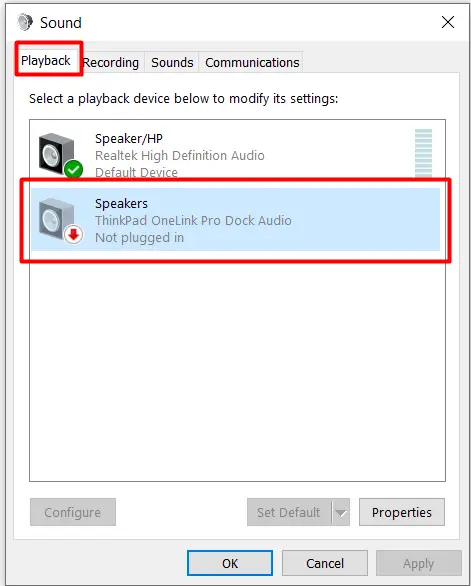The image size is (471, 586).
Task: Open the Communications tab
Action: (252, 62)
